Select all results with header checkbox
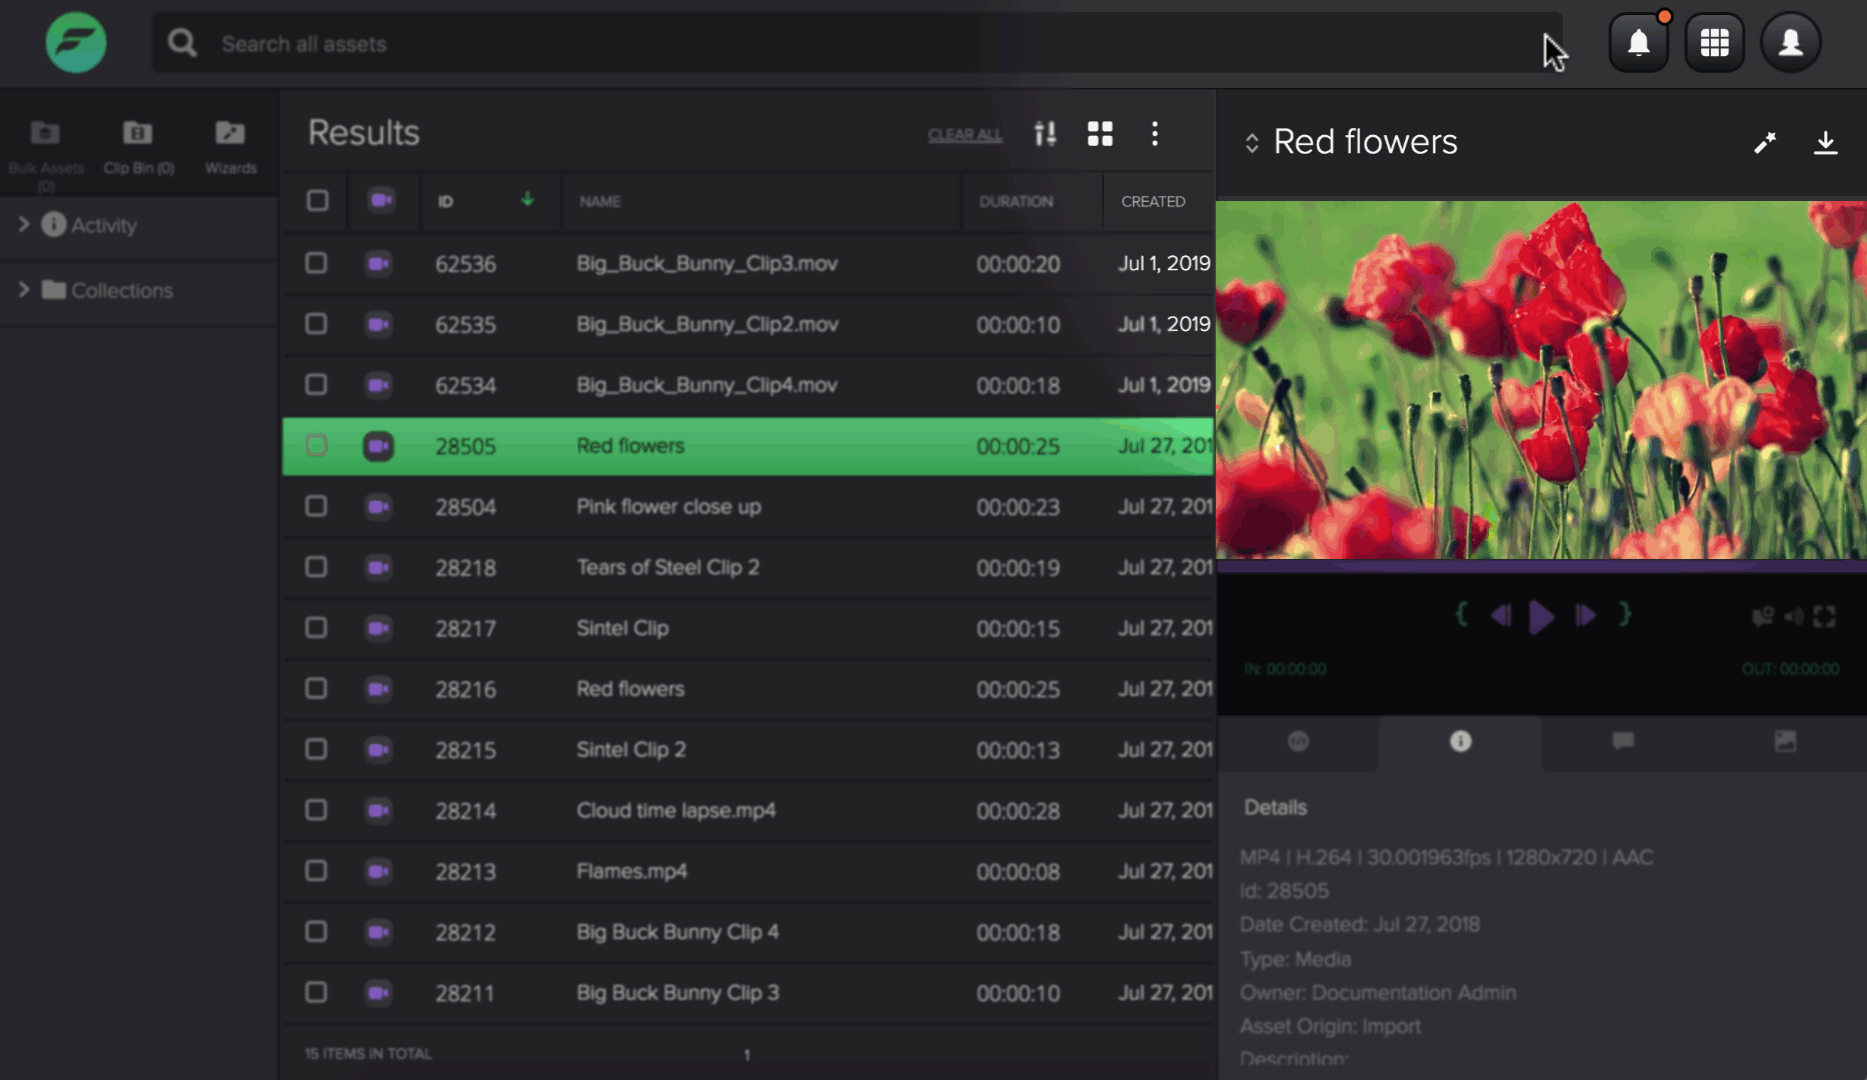 click(317, 201)
